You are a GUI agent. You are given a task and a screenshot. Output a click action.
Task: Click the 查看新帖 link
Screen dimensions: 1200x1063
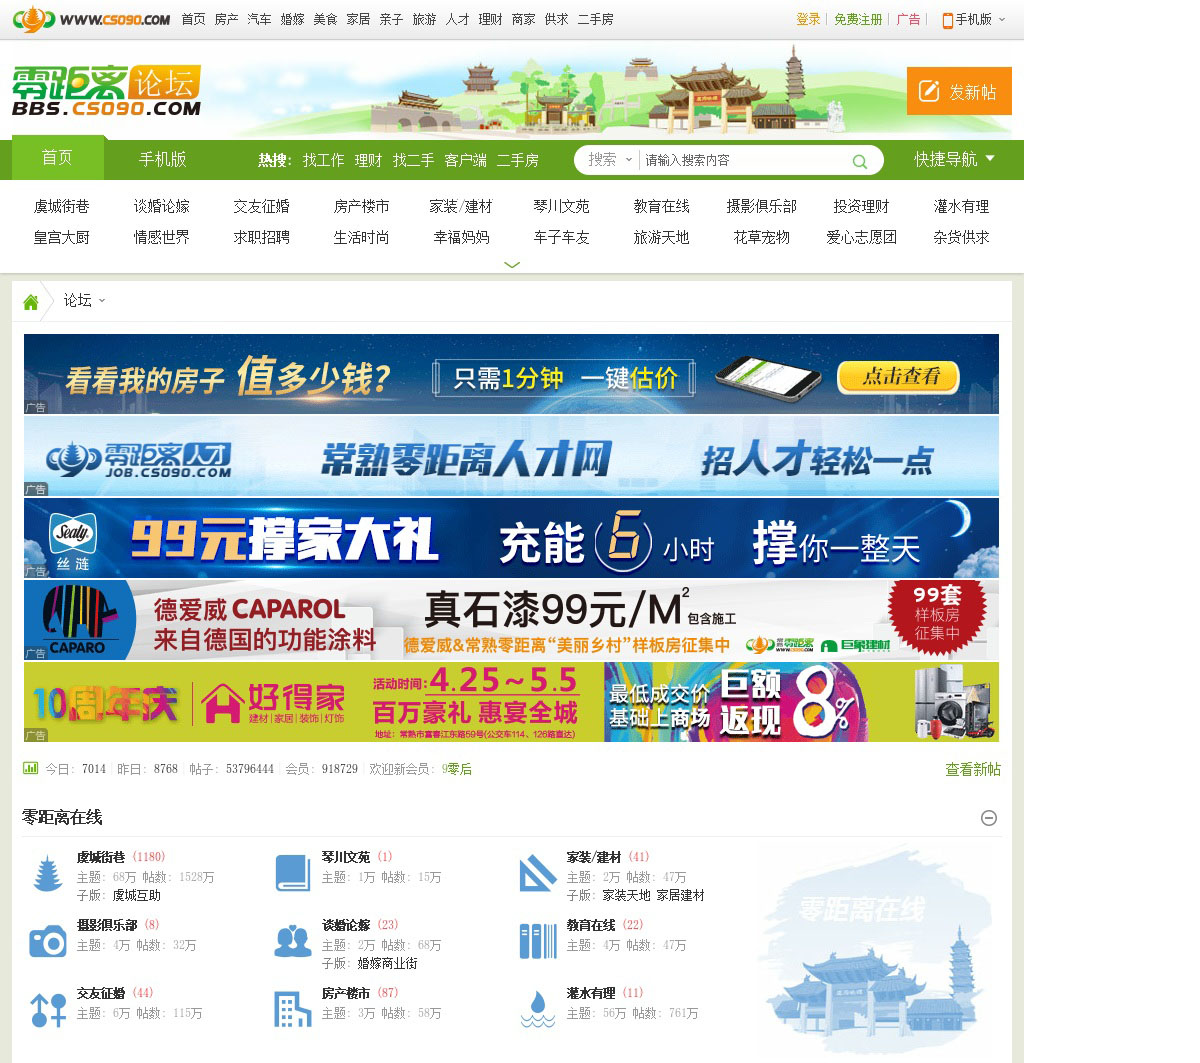click(973, 769)
